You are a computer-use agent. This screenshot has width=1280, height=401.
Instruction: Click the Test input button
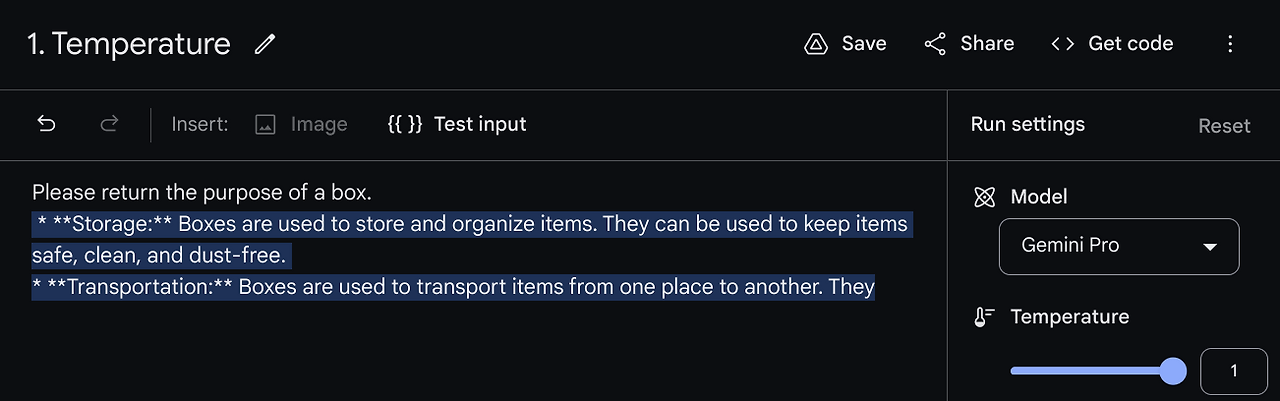[457, 124]
